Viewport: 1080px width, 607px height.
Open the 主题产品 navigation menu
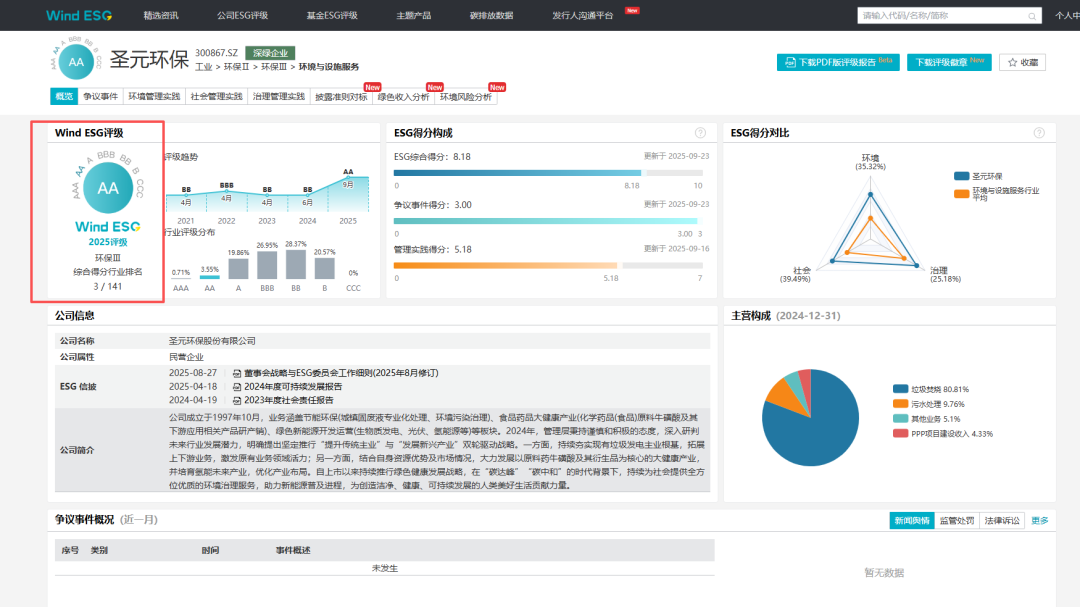pyautogui.click(x=412, y=15)
